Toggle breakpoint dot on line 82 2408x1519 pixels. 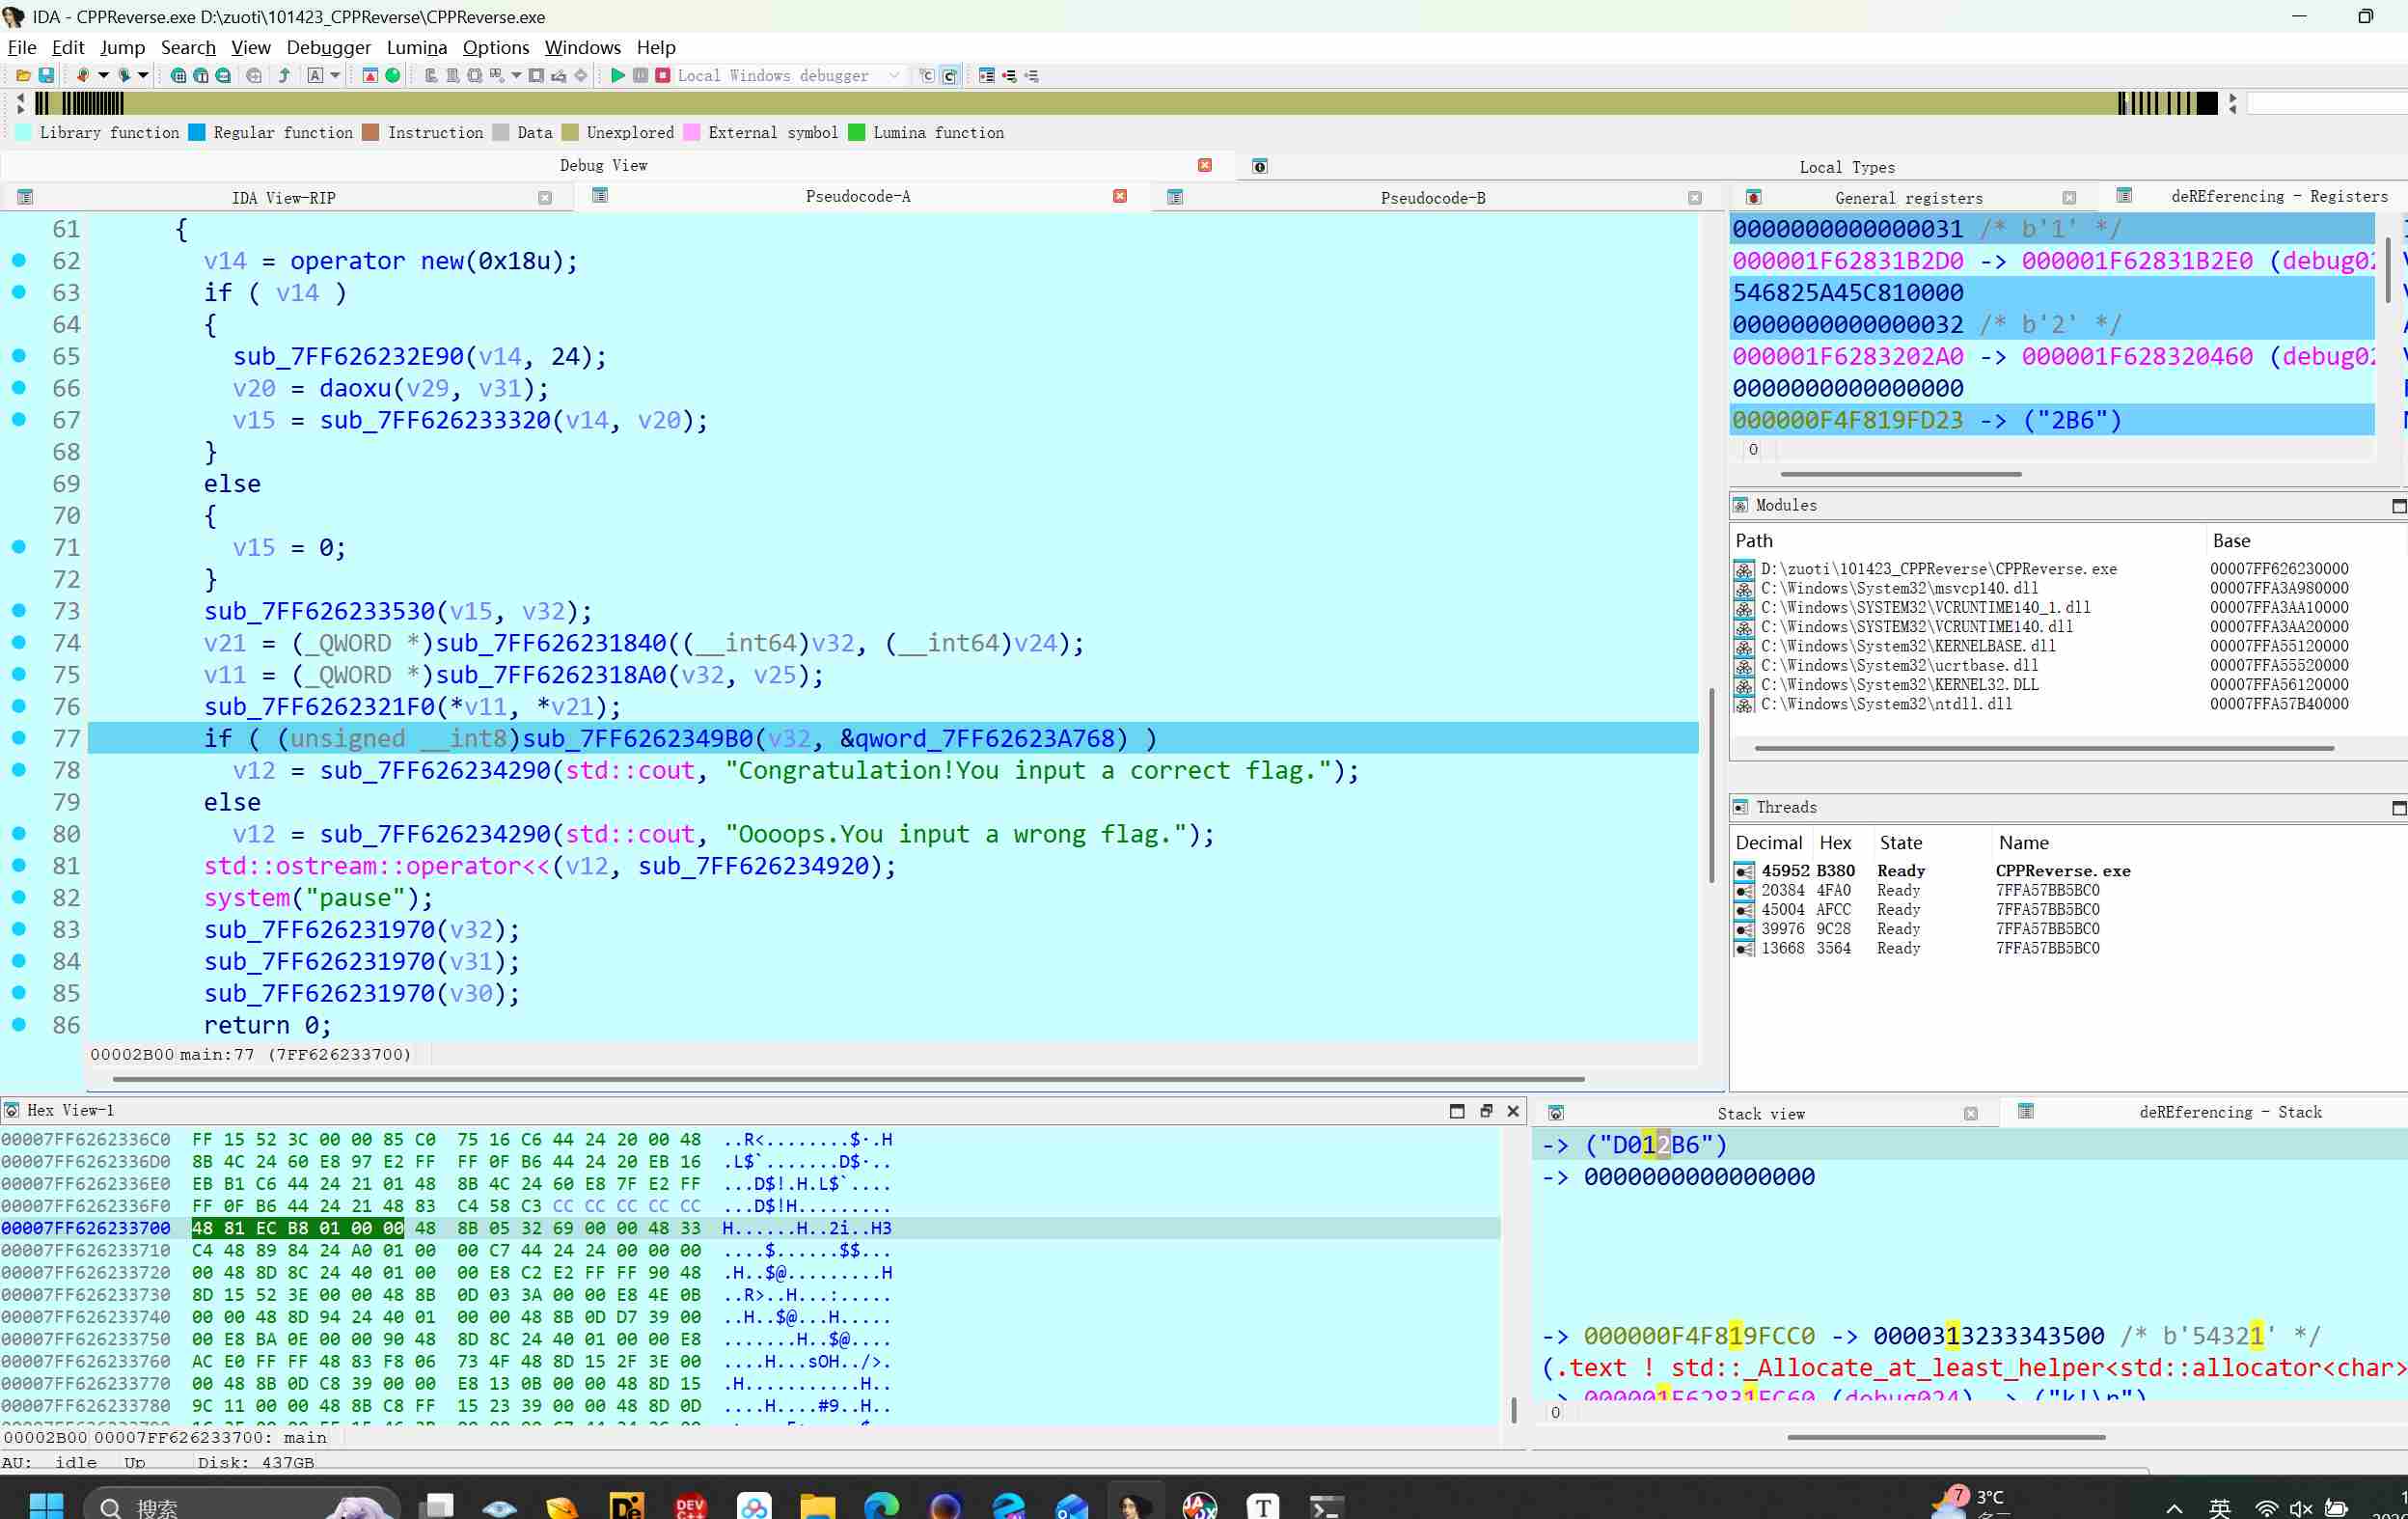(x=19, y=897)
